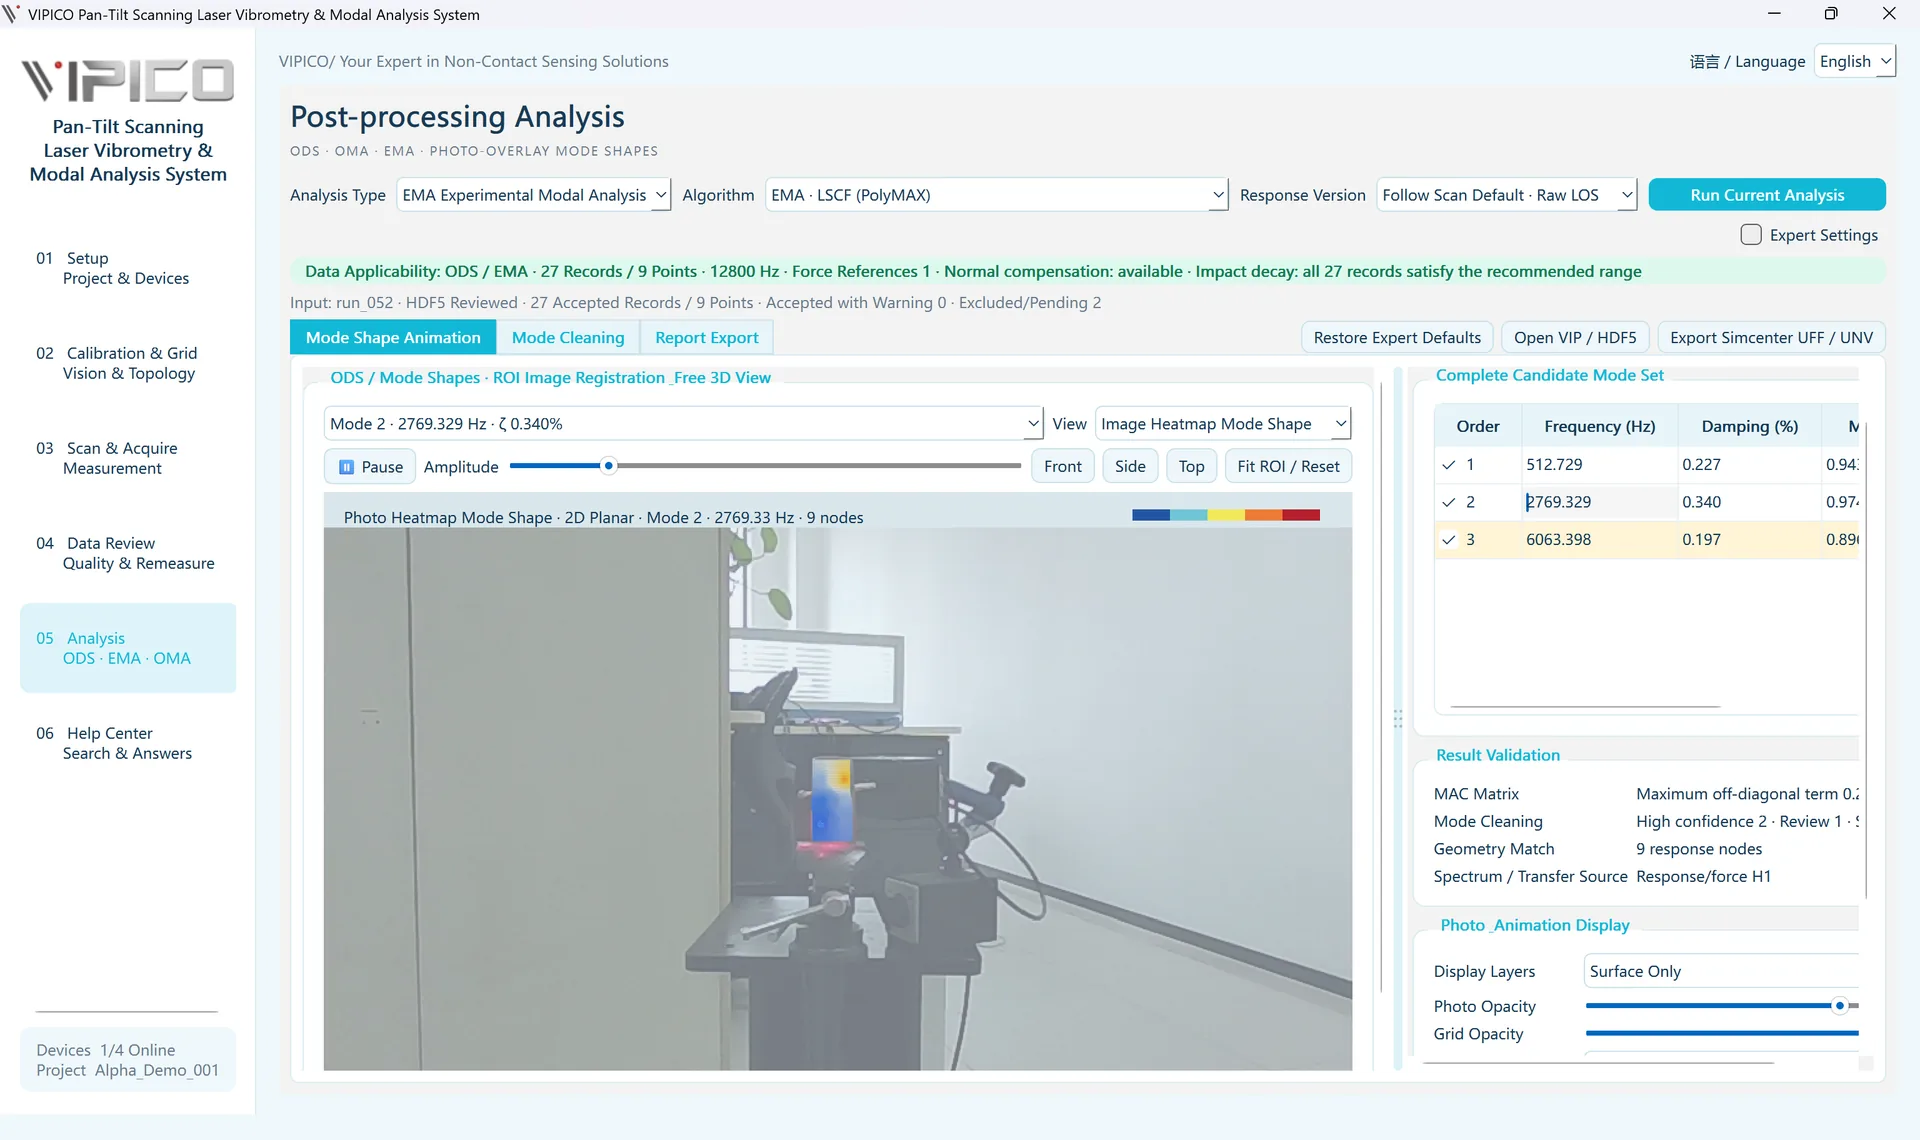Click the Damping (%) column header
1920x1140 pixels.
(1749, 427)
